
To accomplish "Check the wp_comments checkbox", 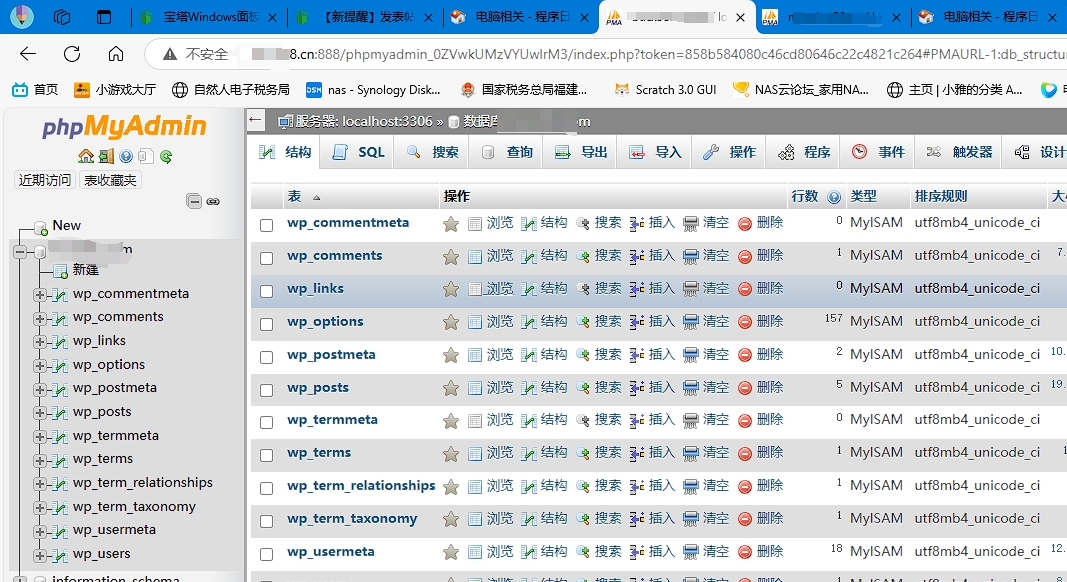I will click(267, 258).
